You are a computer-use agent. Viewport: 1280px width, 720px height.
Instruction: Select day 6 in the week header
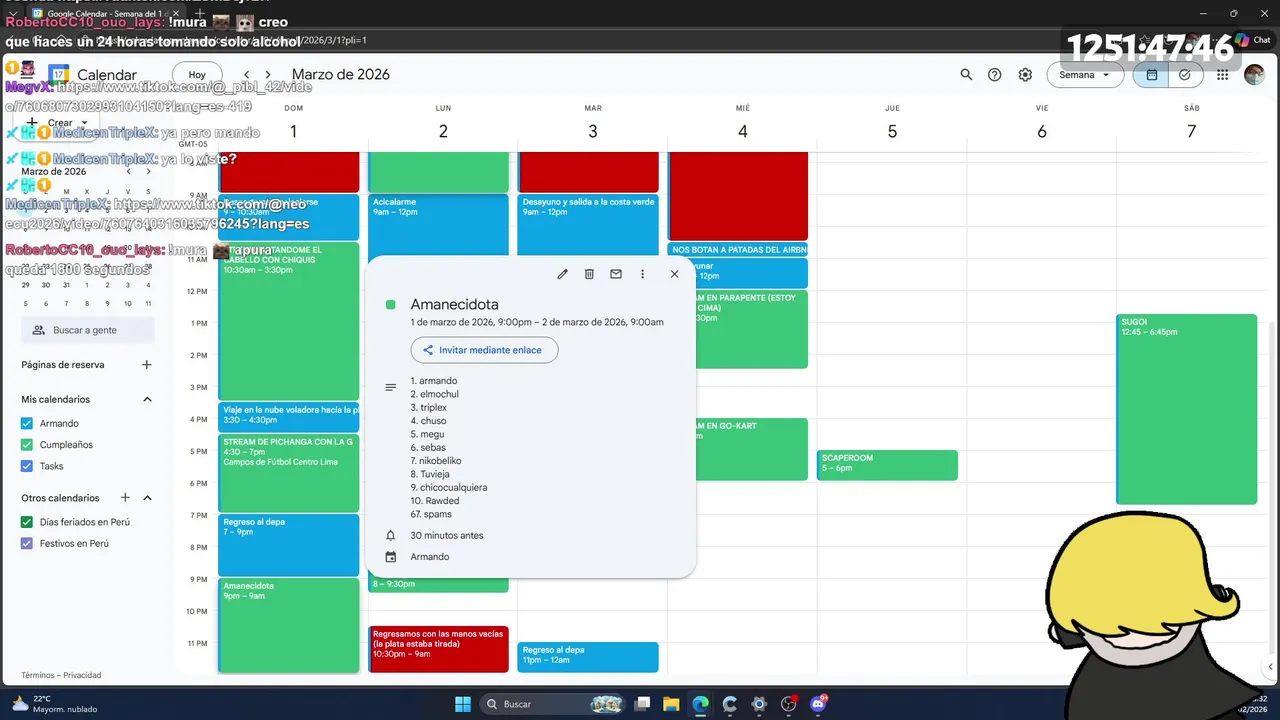pyautogui.click(x=1042, y=131)
